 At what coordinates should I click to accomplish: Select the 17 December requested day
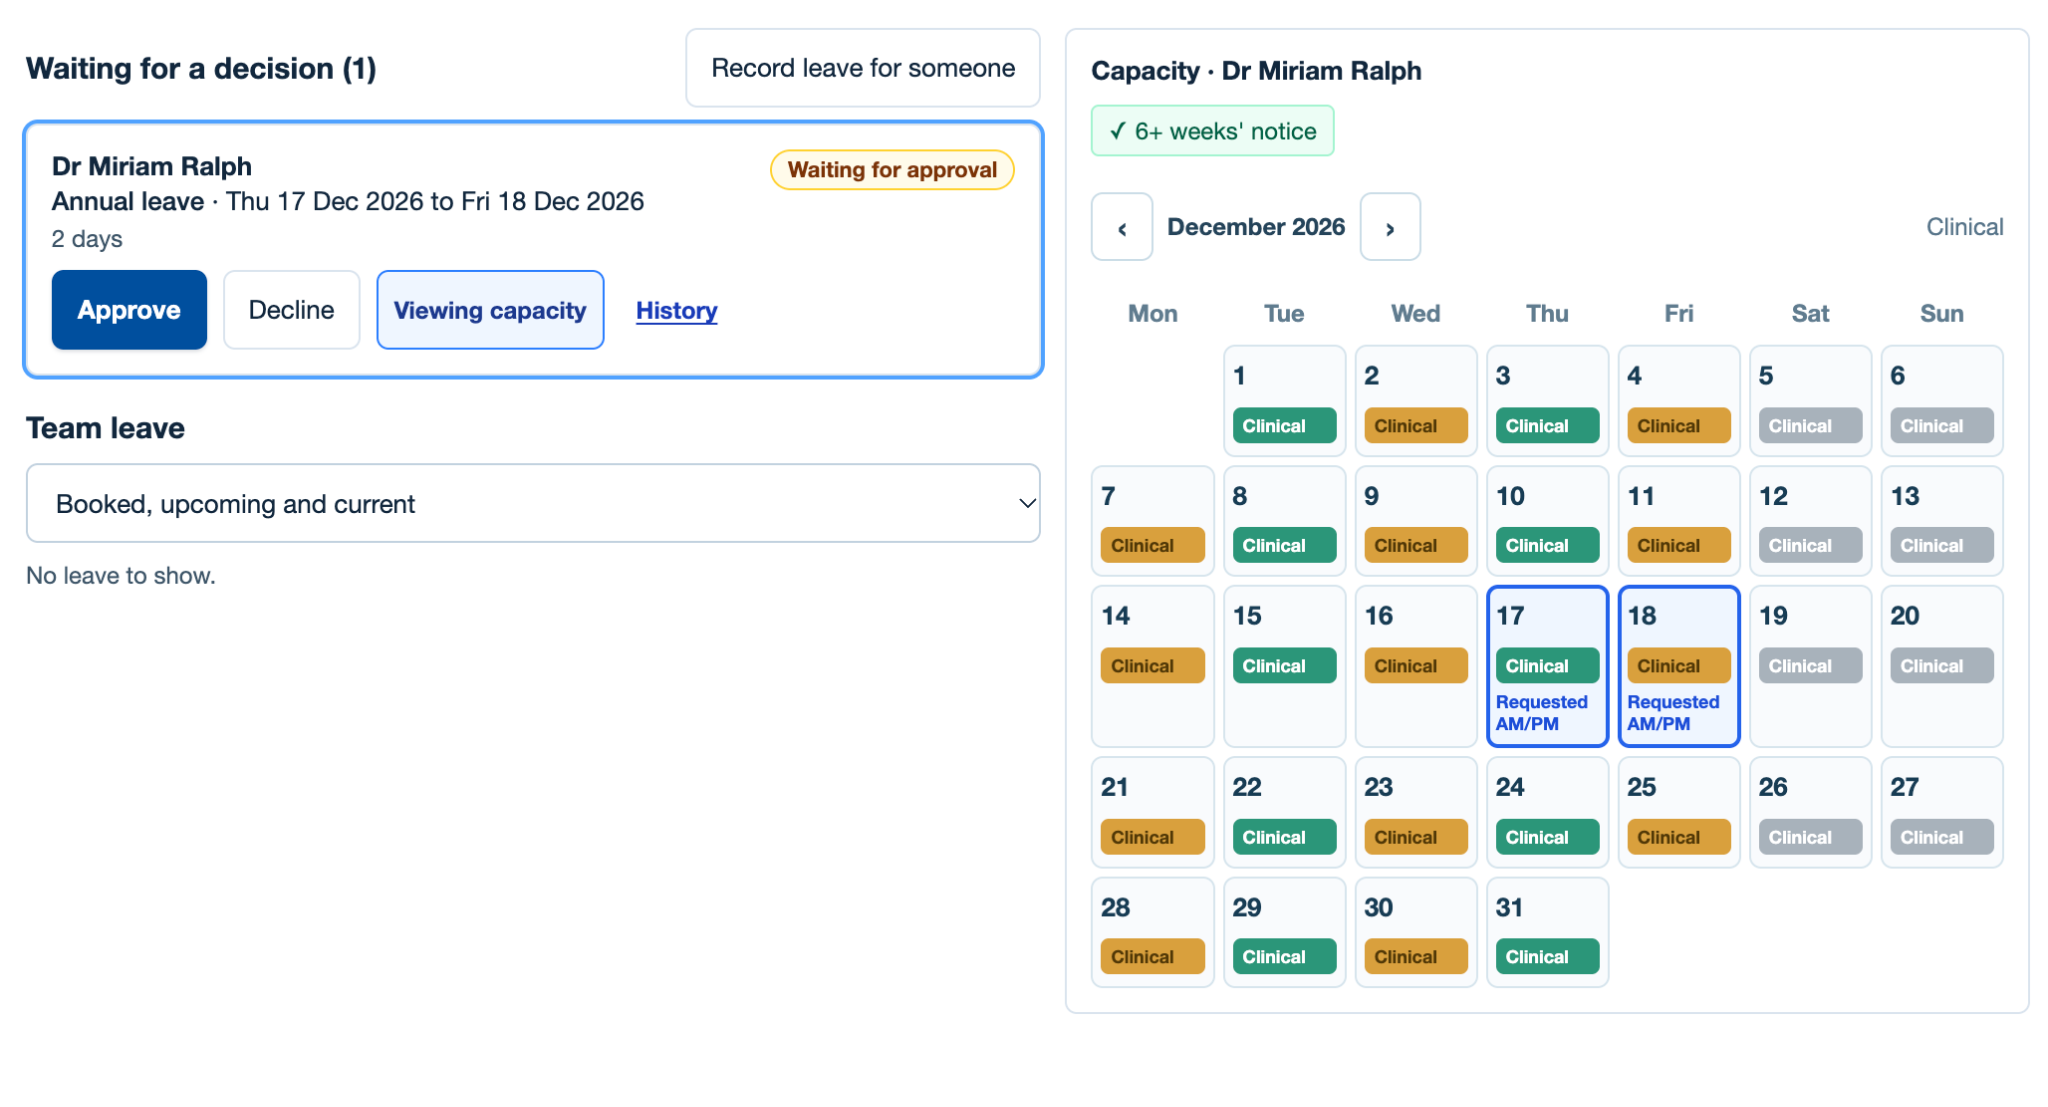tap(1547, 666)
